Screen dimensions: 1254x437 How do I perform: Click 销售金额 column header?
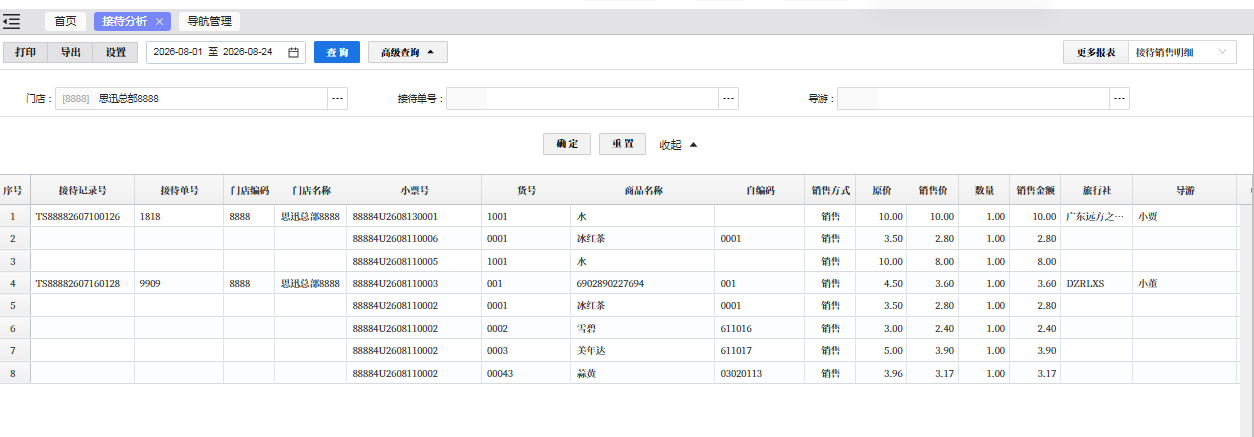(x=1035, y=190)
